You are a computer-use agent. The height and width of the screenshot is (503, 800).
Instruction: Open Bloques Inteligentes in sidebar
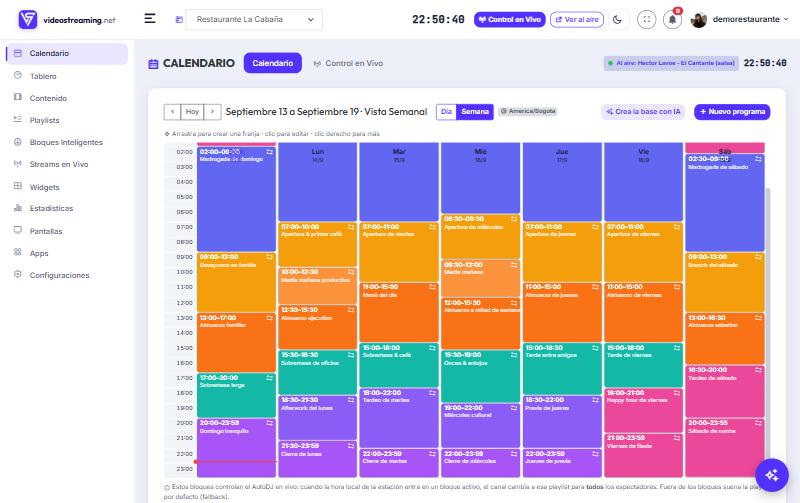(67, 142)
